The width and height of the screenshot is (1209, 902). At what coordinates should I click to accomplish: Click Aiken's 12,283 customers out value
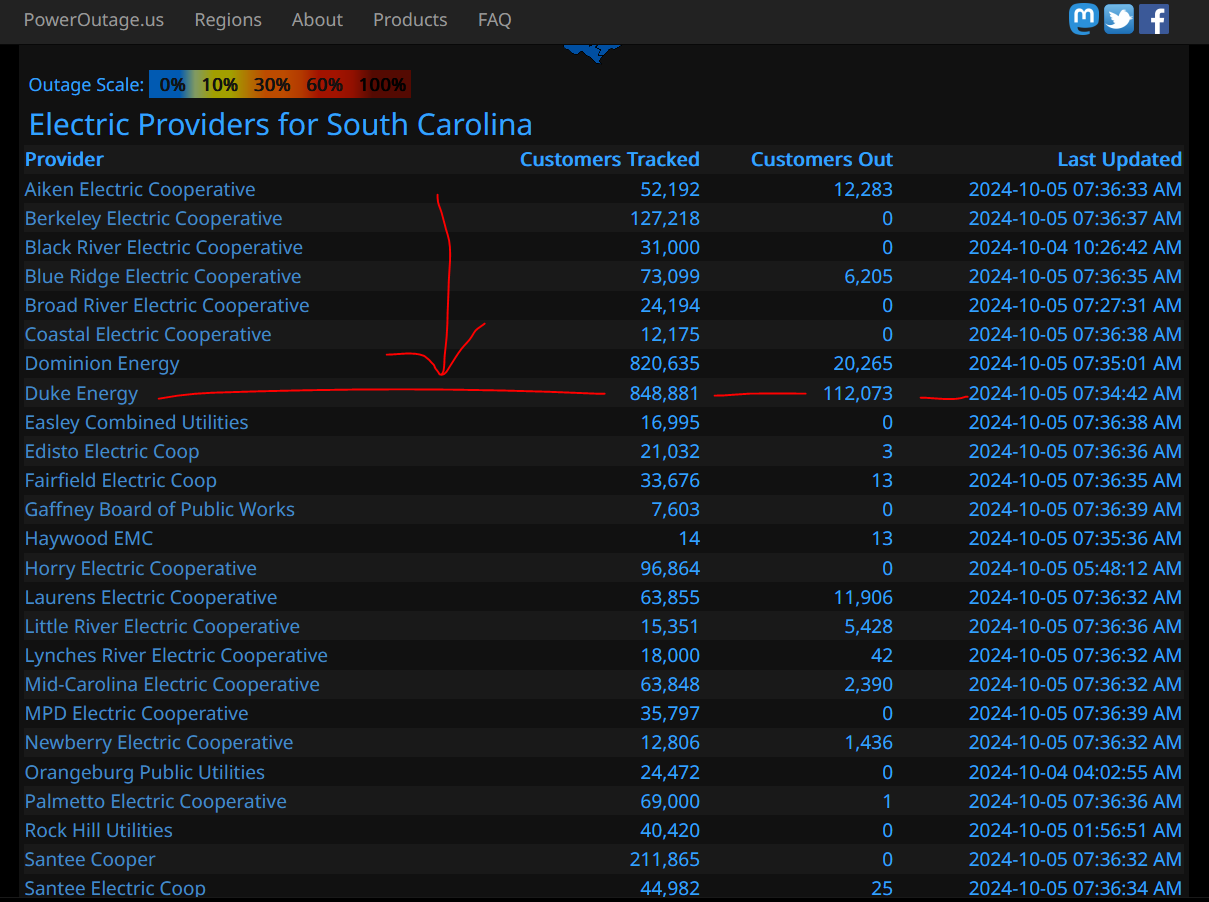click(x=864, y=189)
